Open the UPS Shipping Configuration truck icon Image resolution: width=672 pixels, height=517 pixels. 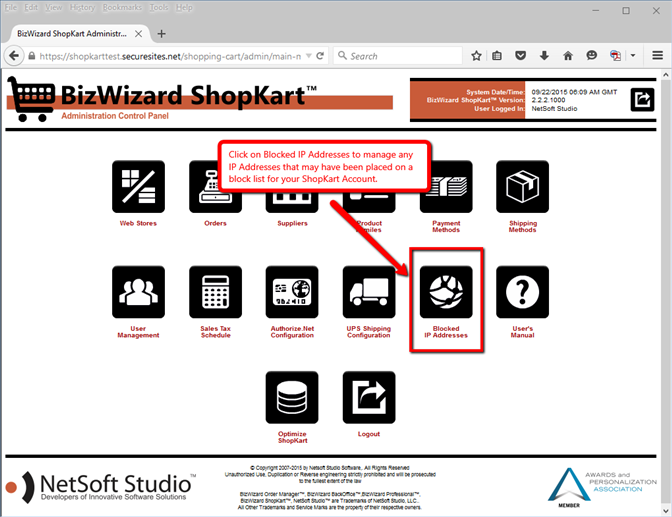(369, 292)
